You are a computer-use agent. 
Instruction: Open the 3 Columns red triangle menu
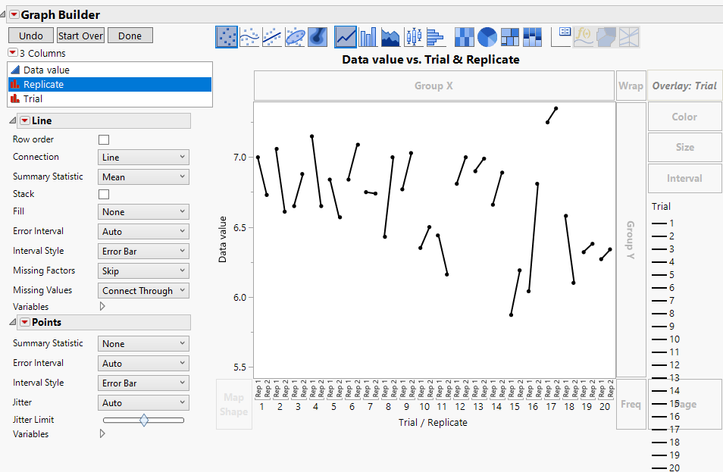13,53
